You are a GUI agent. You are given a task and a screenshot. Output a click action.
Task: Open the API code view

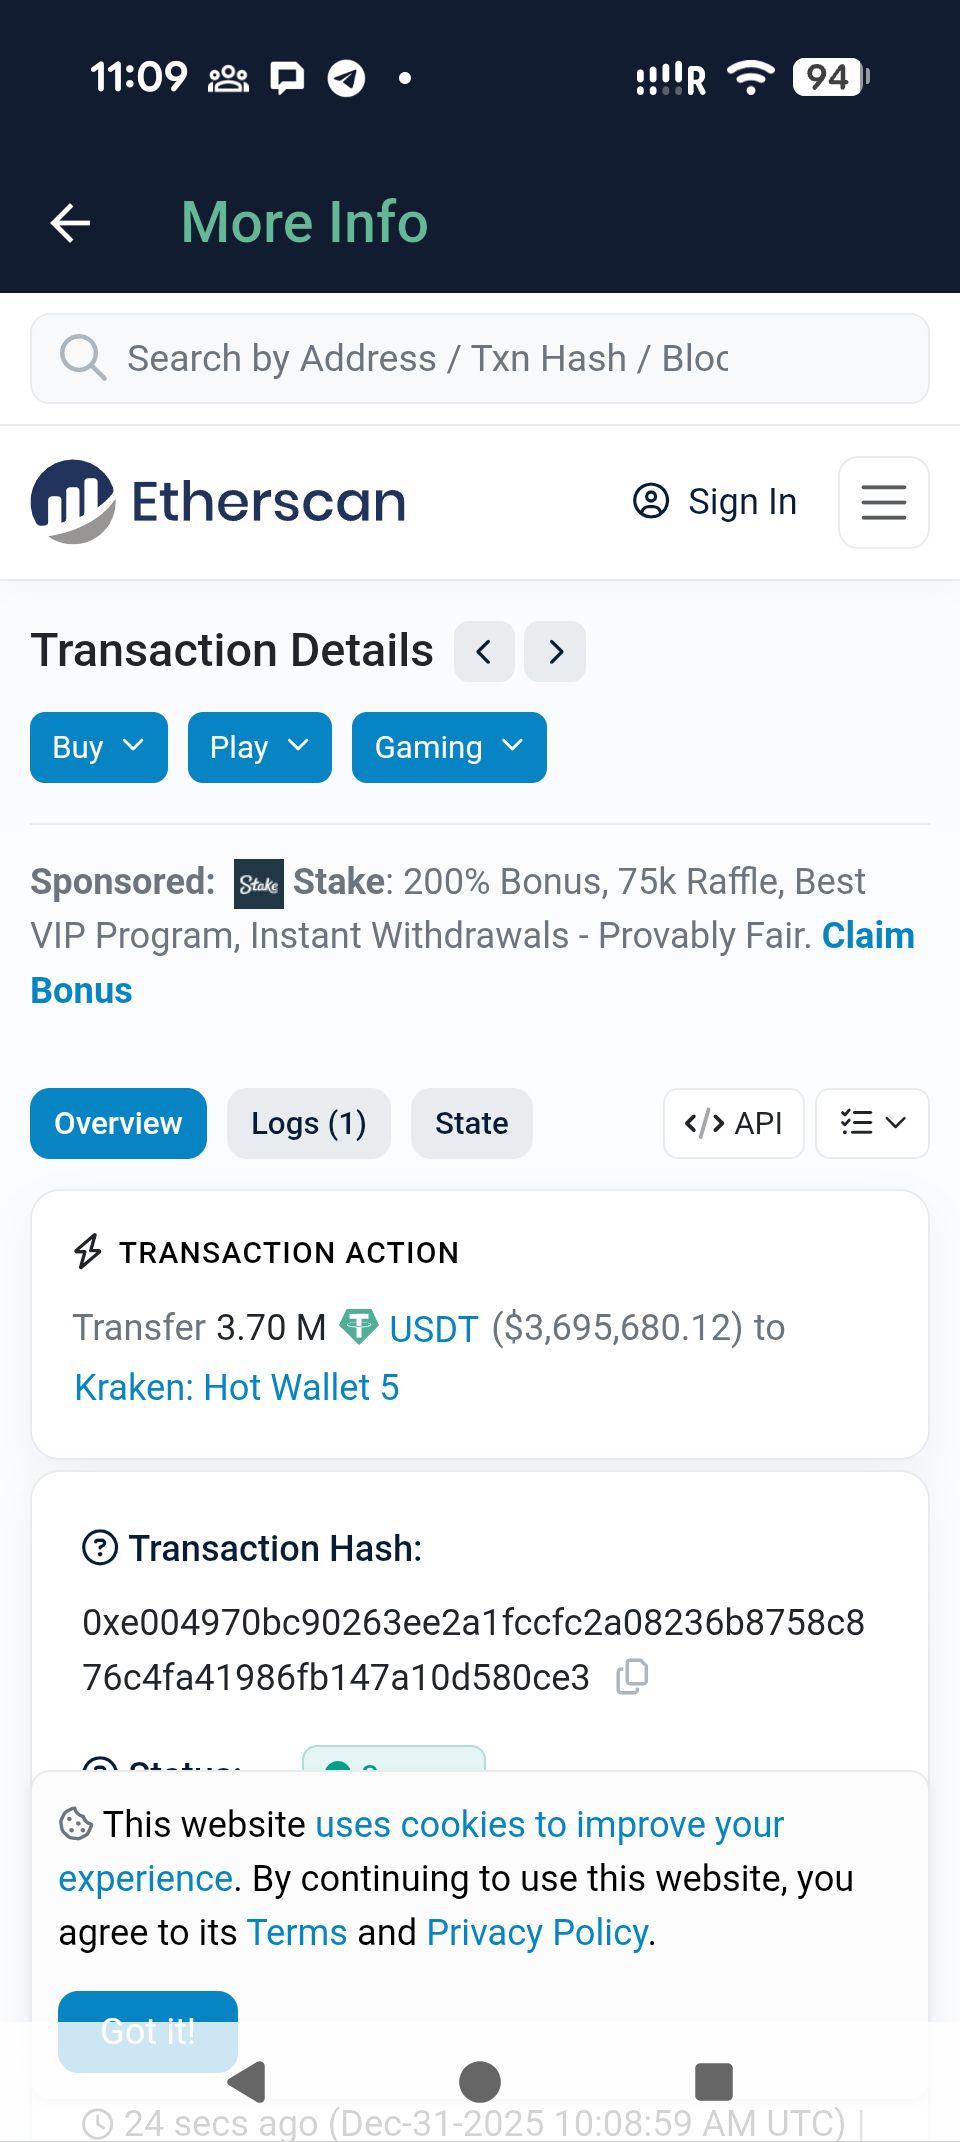733,1123
